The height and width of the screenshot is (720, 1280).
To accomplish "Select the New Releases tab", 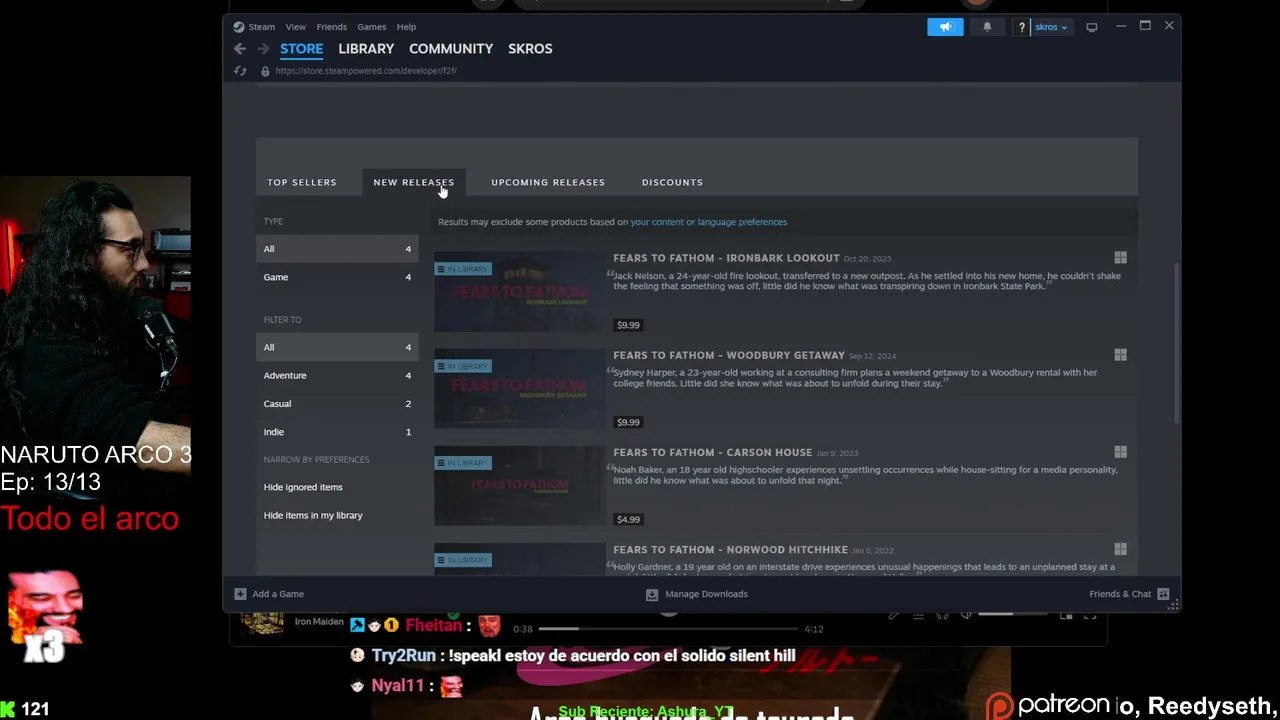I will [413, 182].
